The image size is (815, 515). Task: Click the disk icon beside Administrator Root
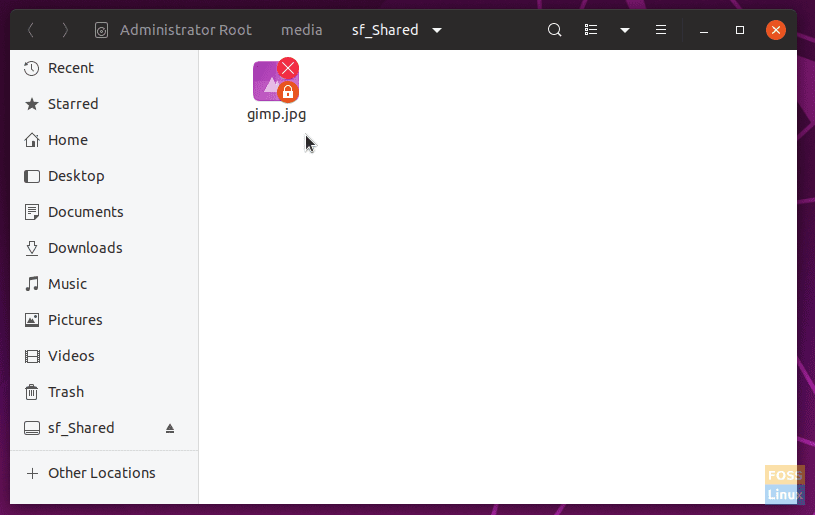pyautogui.click(x=101, y=30)
